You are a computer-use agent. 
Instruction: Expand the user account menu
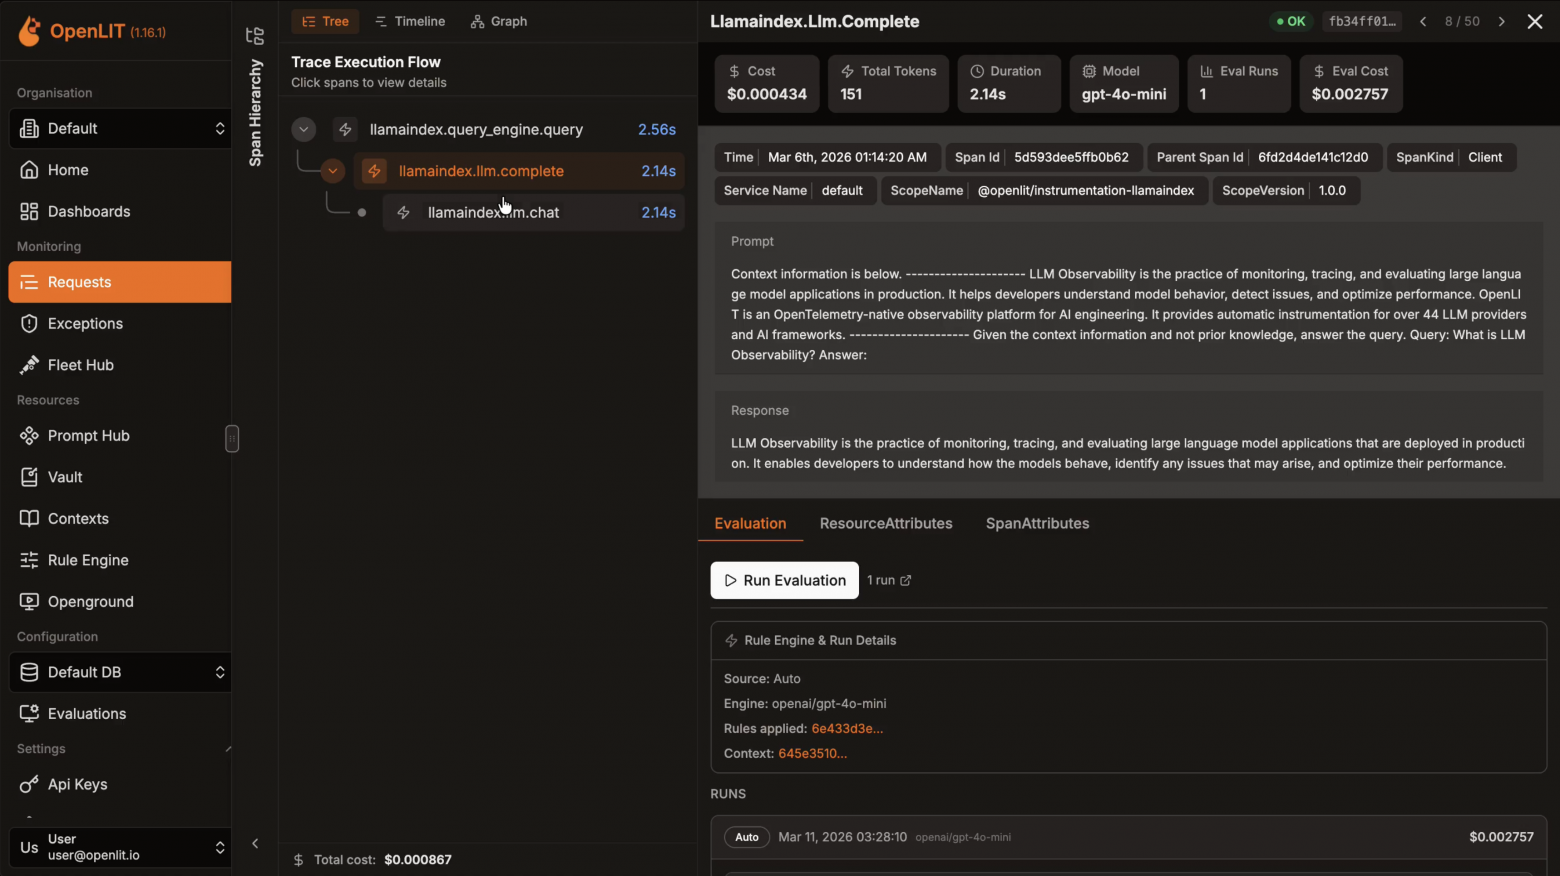pos(120,847)
